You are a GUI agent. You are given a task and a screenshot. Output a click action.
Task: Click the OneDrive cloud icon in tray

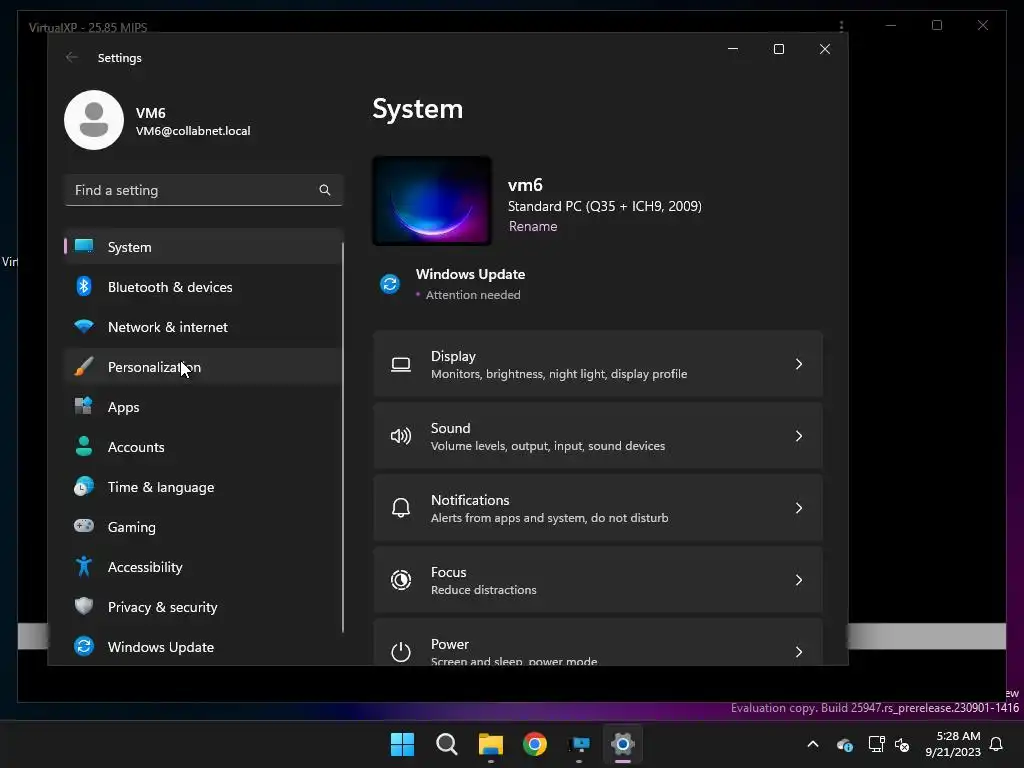click(x=845, y=744)
